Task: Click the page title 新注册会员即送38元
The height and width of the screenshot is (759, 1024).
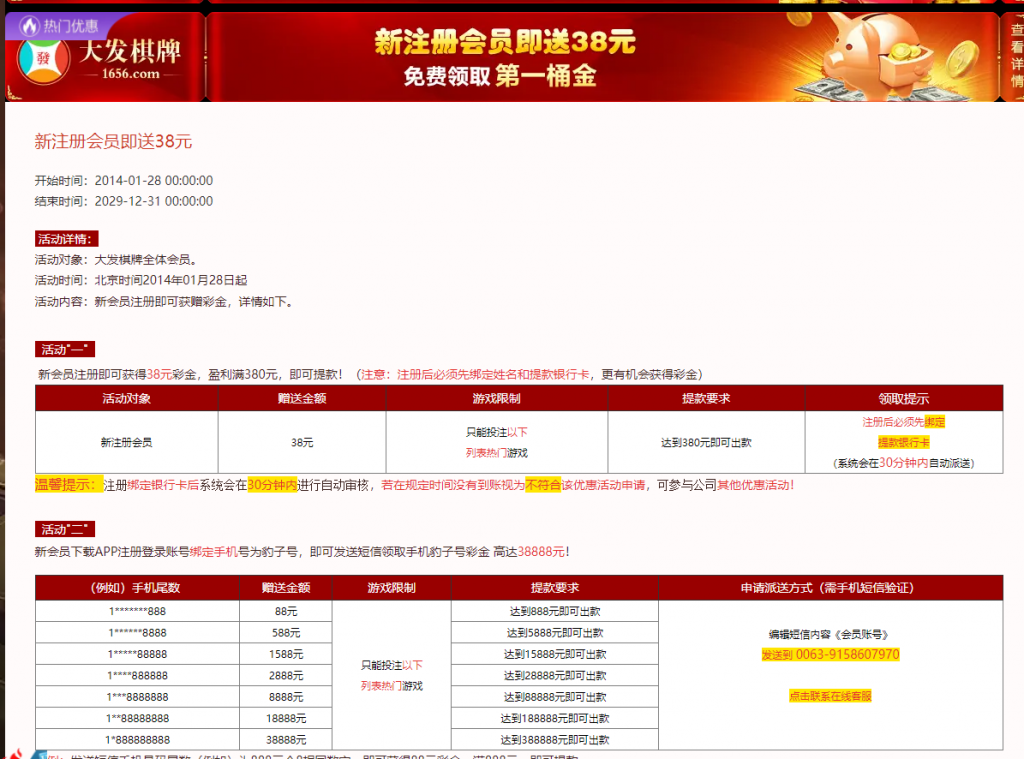Action: (113, 141)
